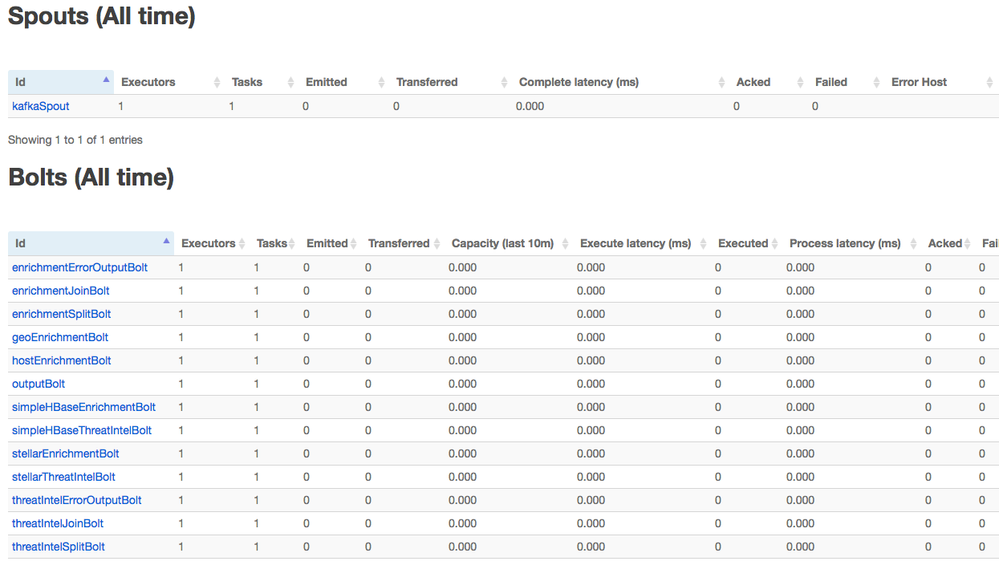Click sort arrows on spouts Executors column

pyautogui.click(x=217, y=82)
